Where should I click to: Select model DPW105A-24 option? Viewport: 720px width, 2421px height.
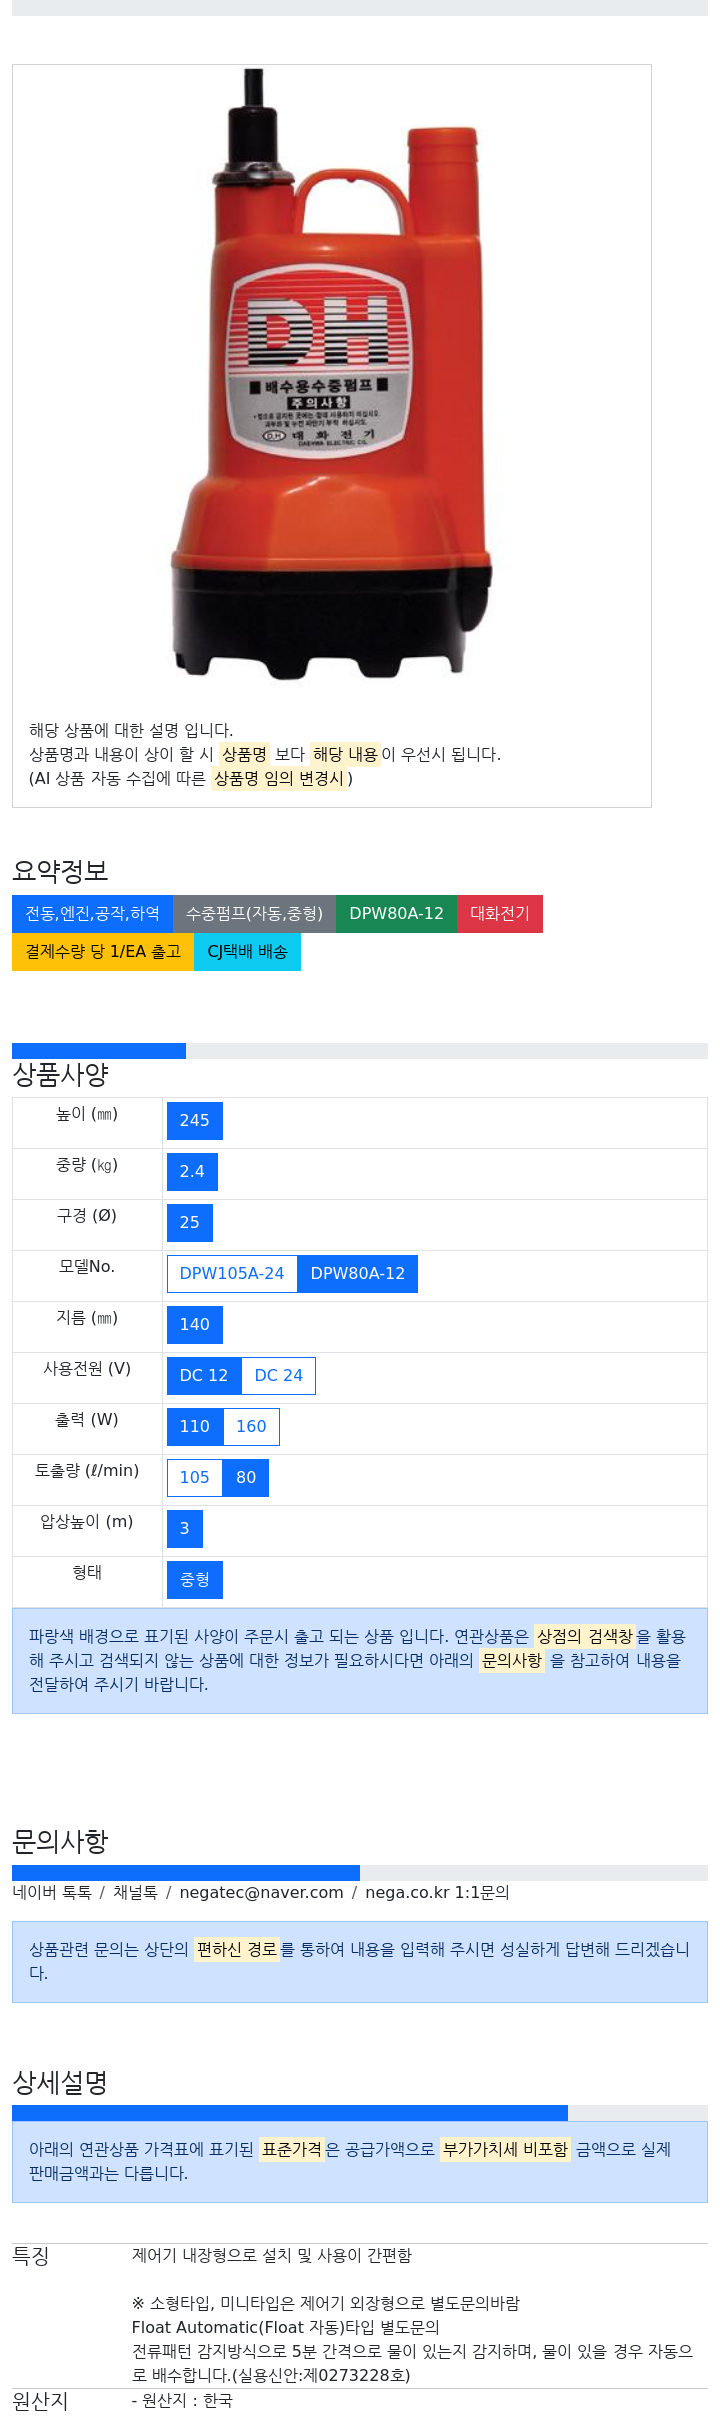[x=231, y=1274]
